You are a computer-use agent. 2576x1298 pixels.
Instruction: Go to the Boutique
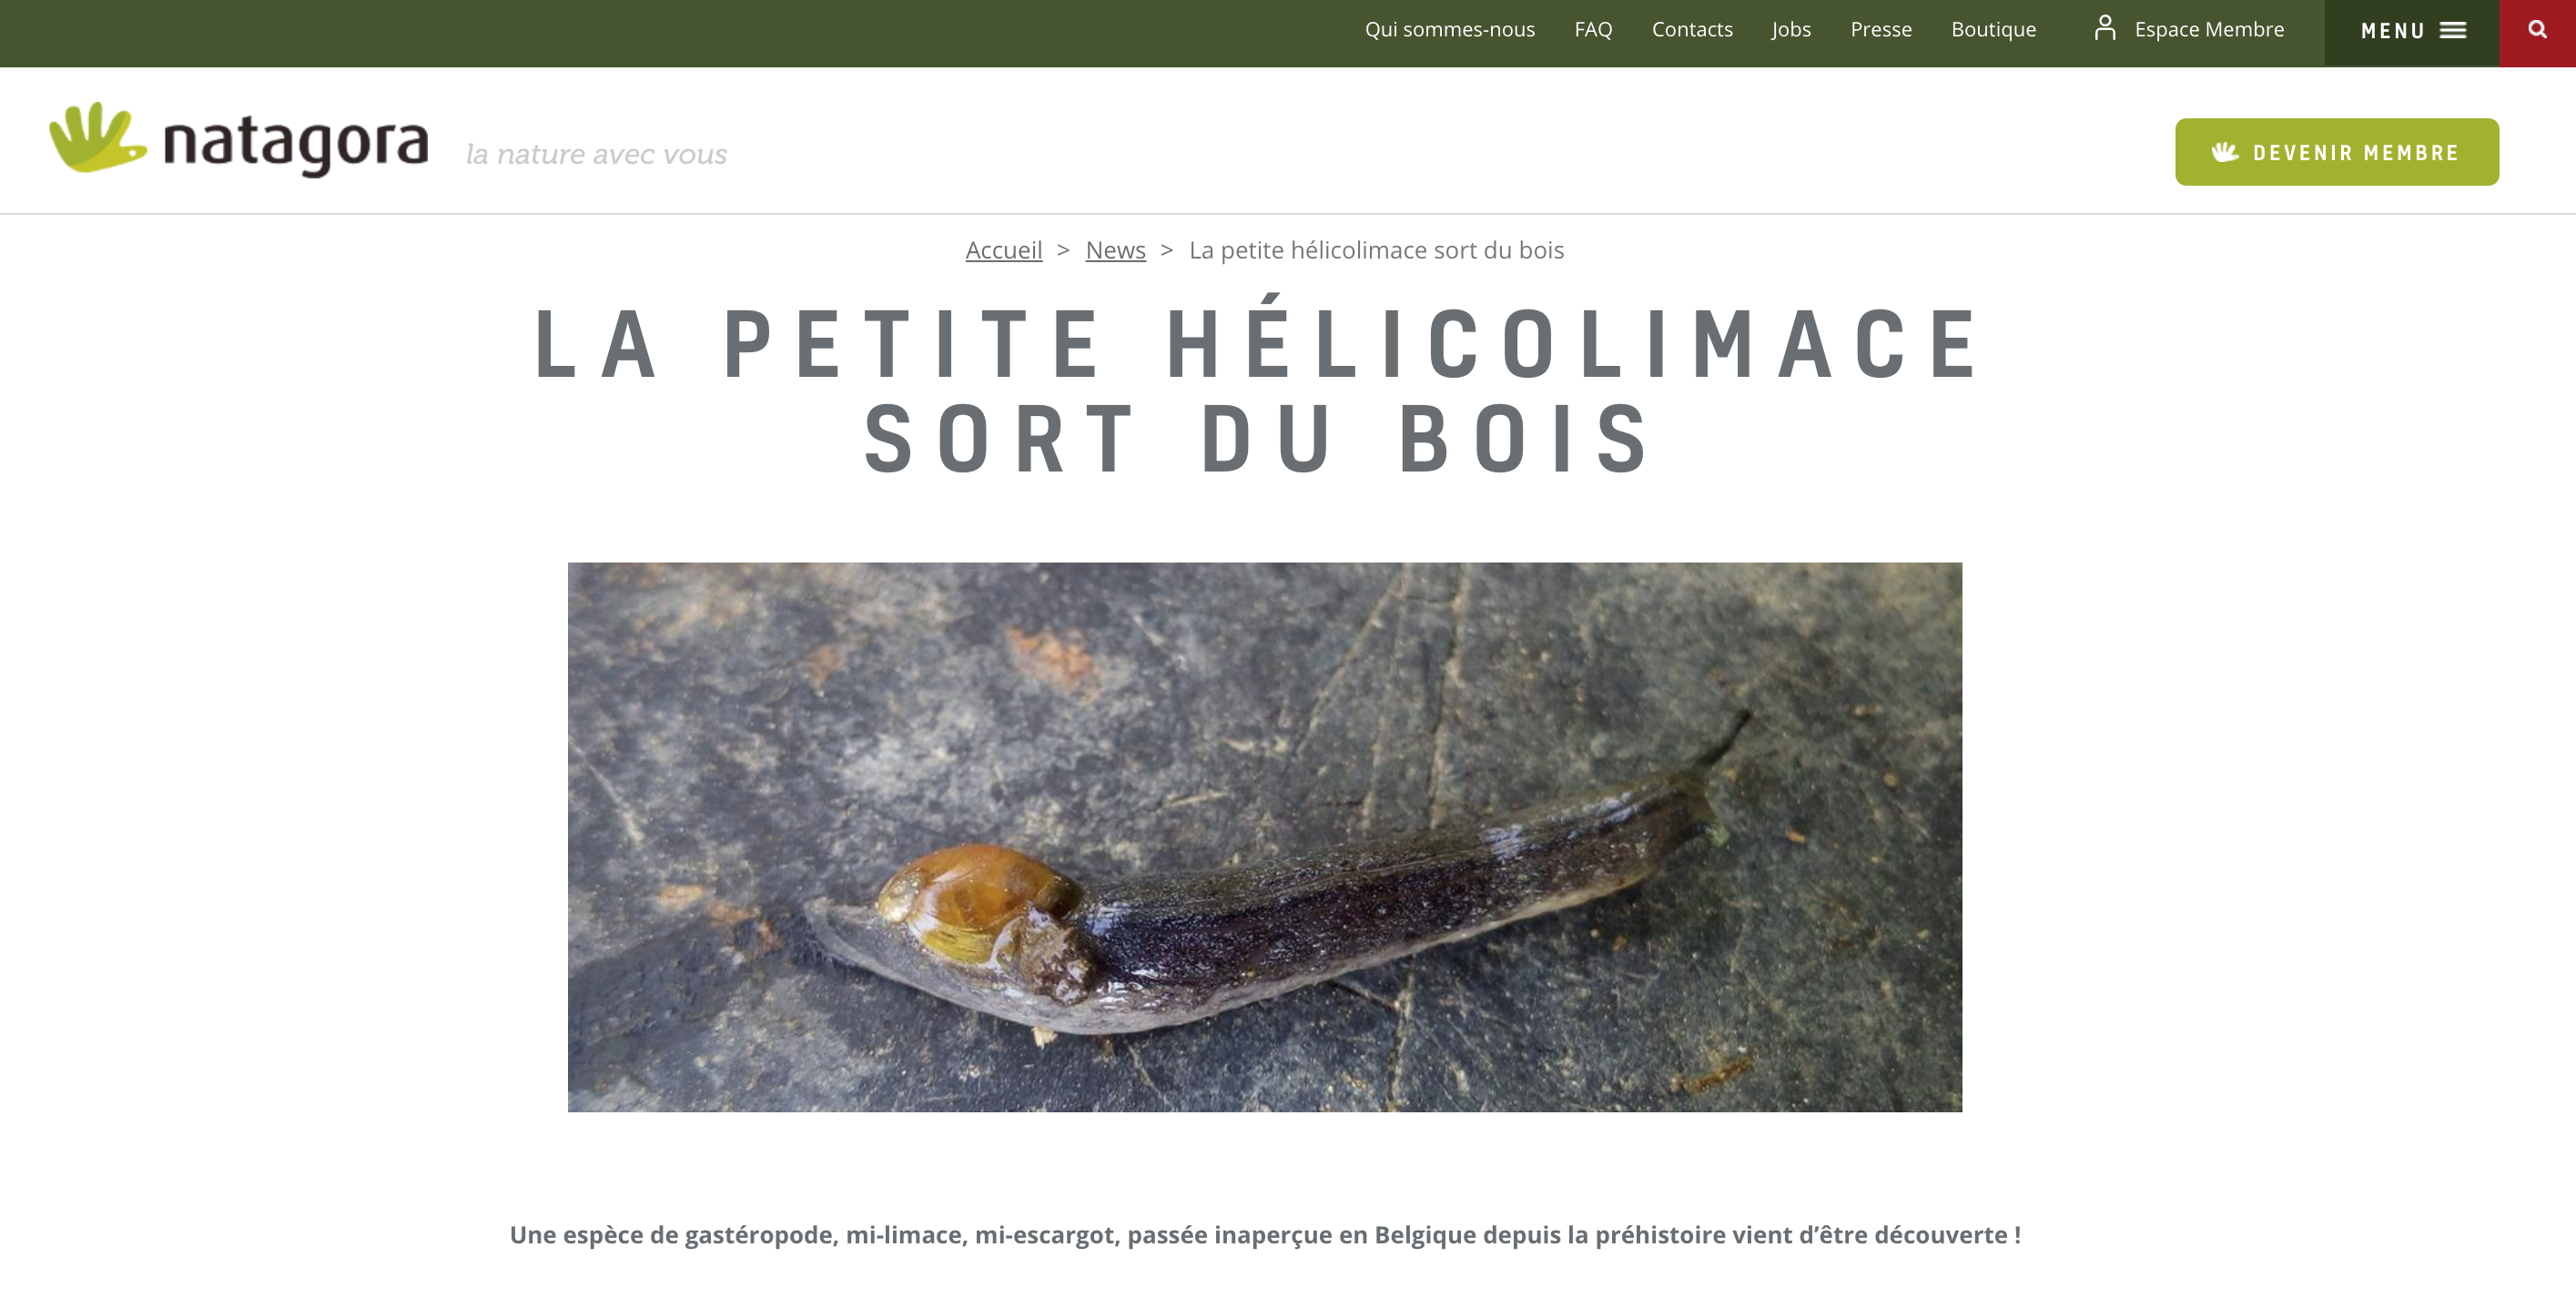pyautogui.click(x=1993, y=29)
